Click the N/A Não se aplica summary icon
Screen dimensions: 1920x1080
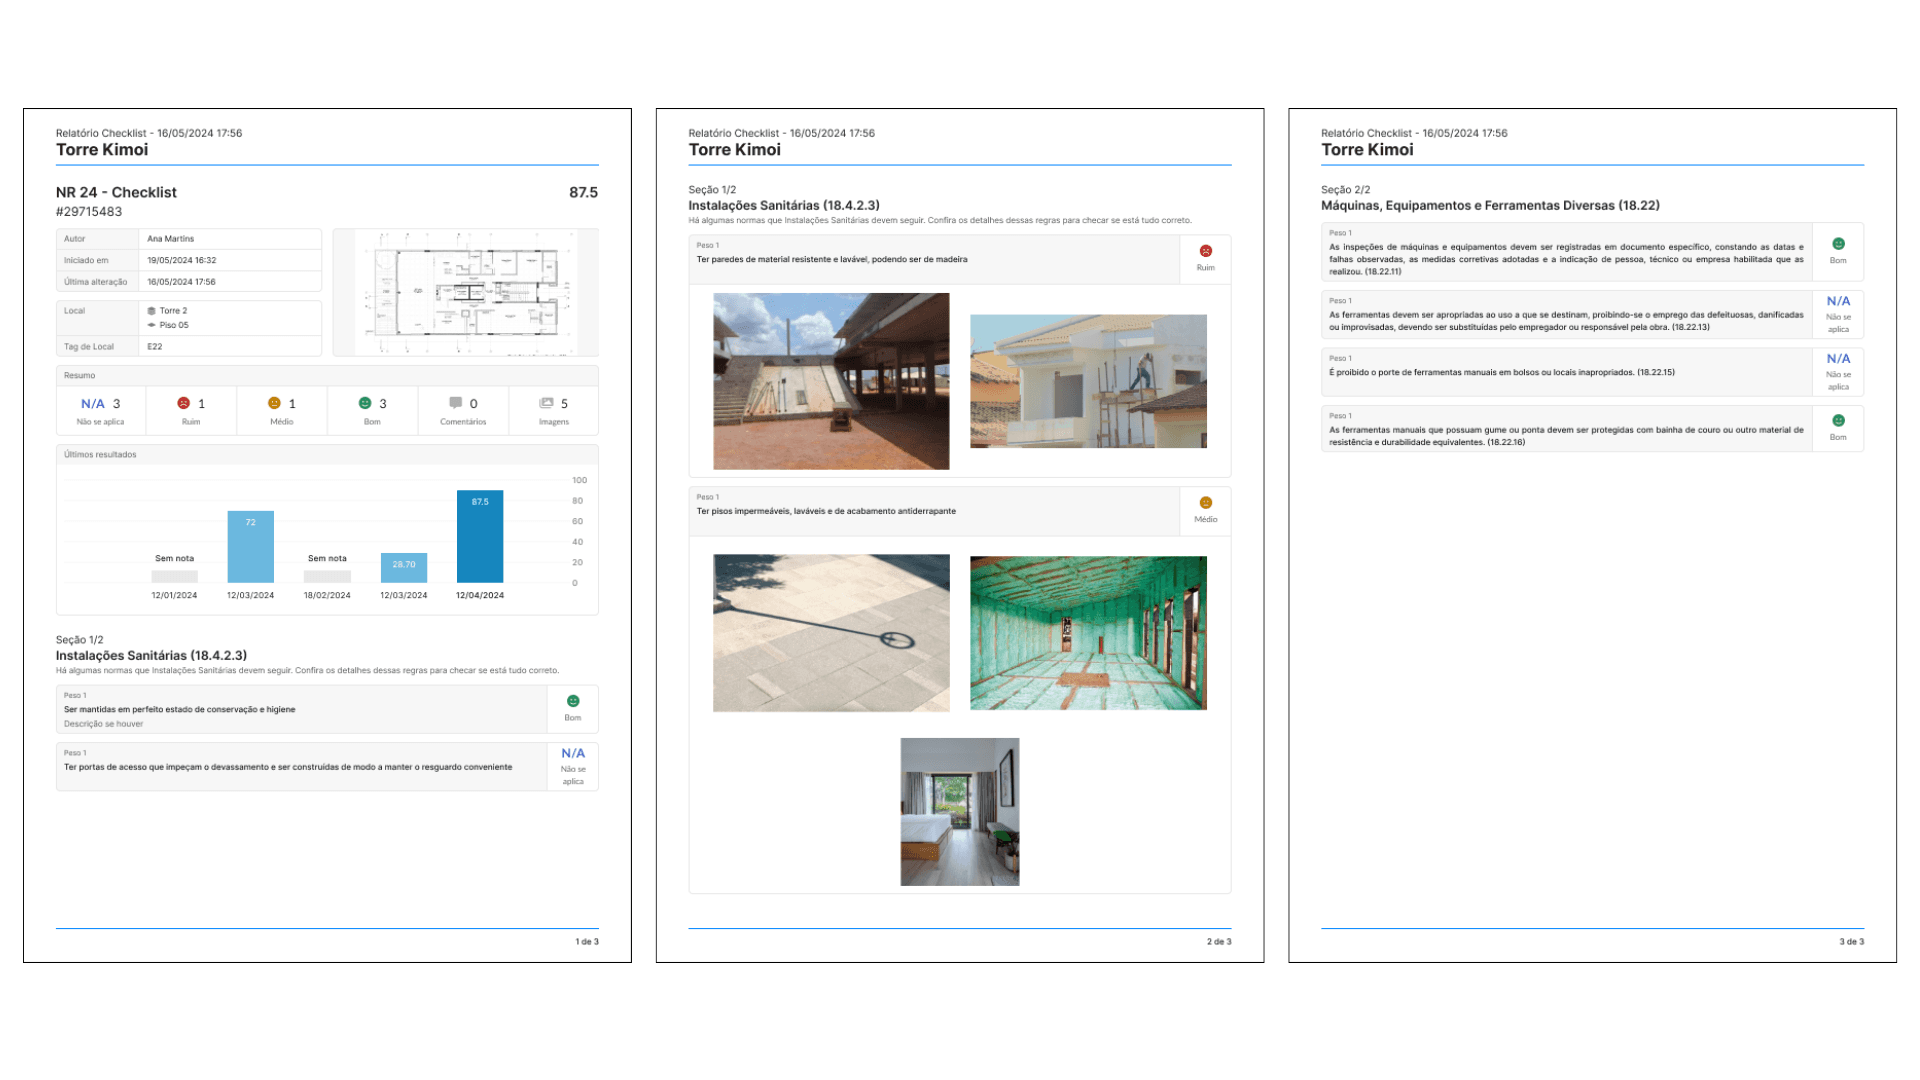pos(93,404)
